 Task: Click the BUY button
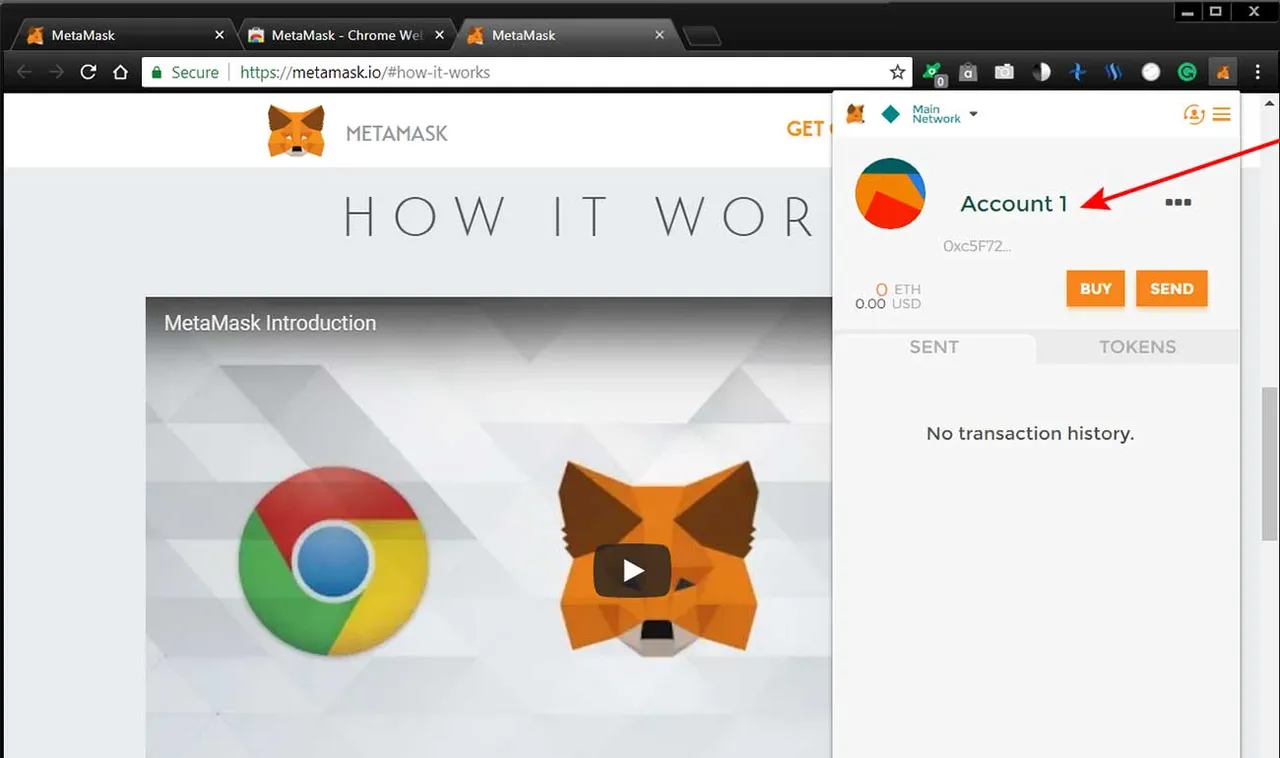pyautogui.click(x=1096, y=289)
